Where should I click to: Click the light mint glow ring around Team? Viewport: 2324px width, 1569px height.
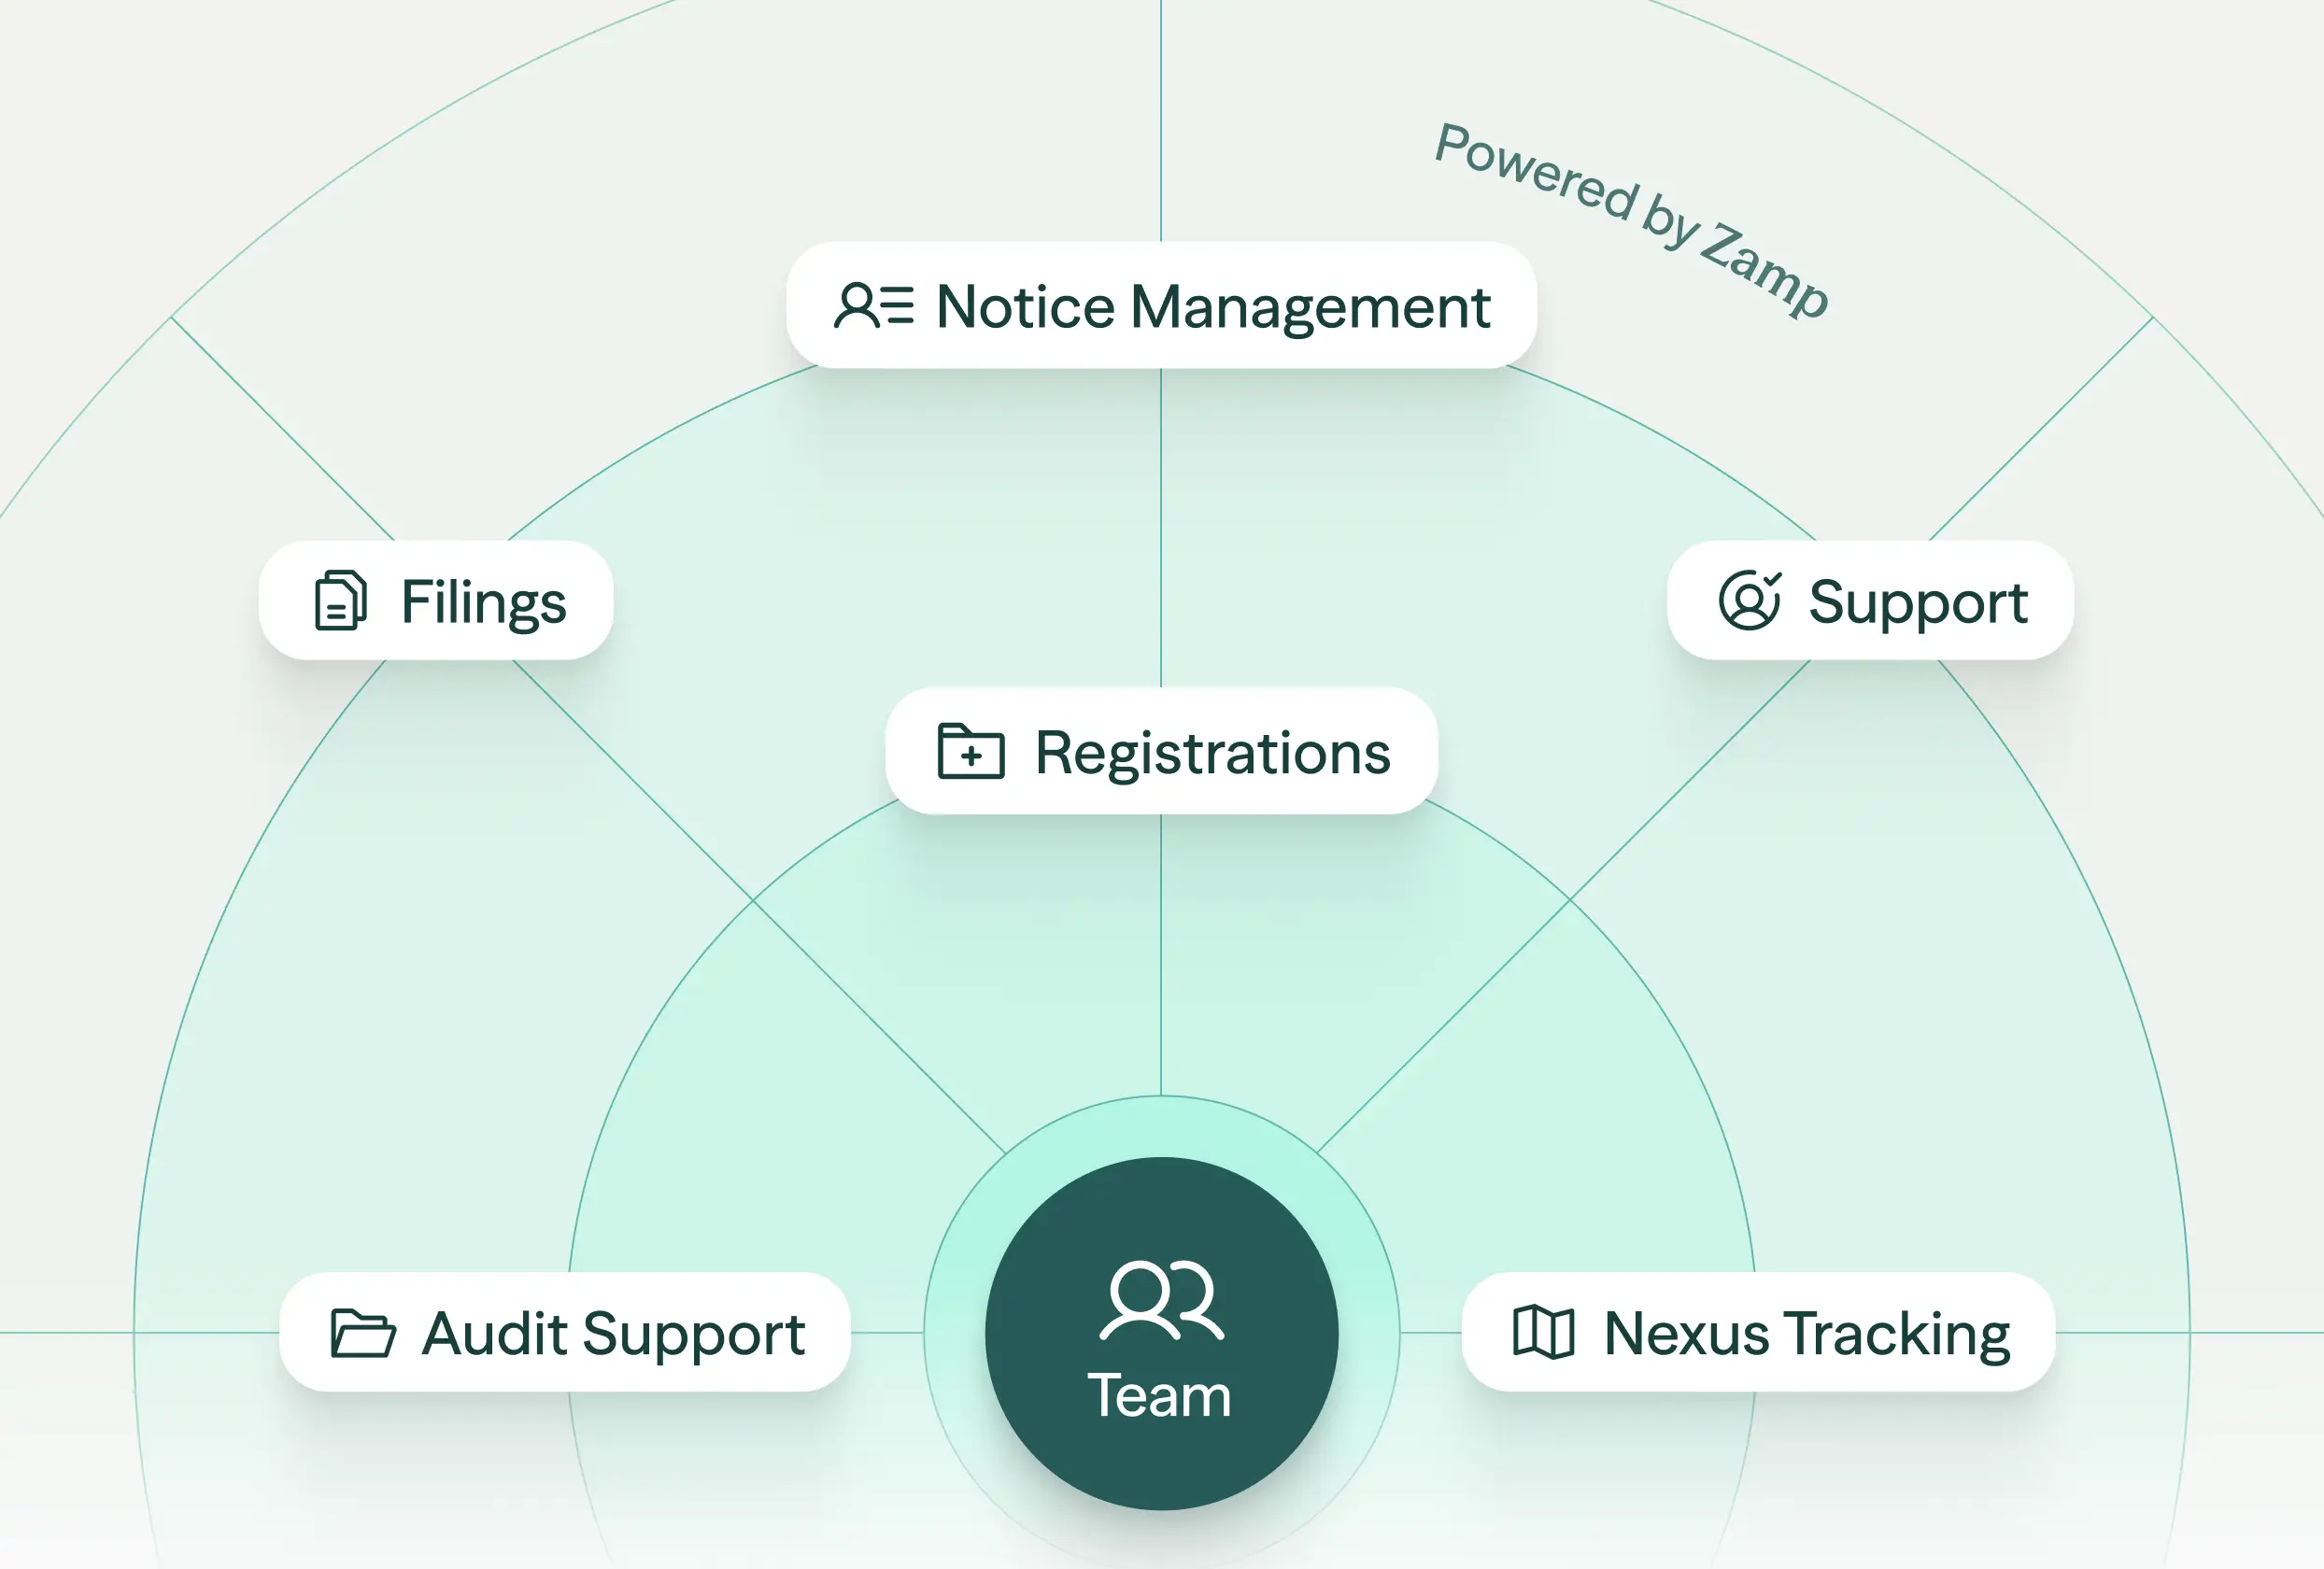[x=1161, y=1125]
